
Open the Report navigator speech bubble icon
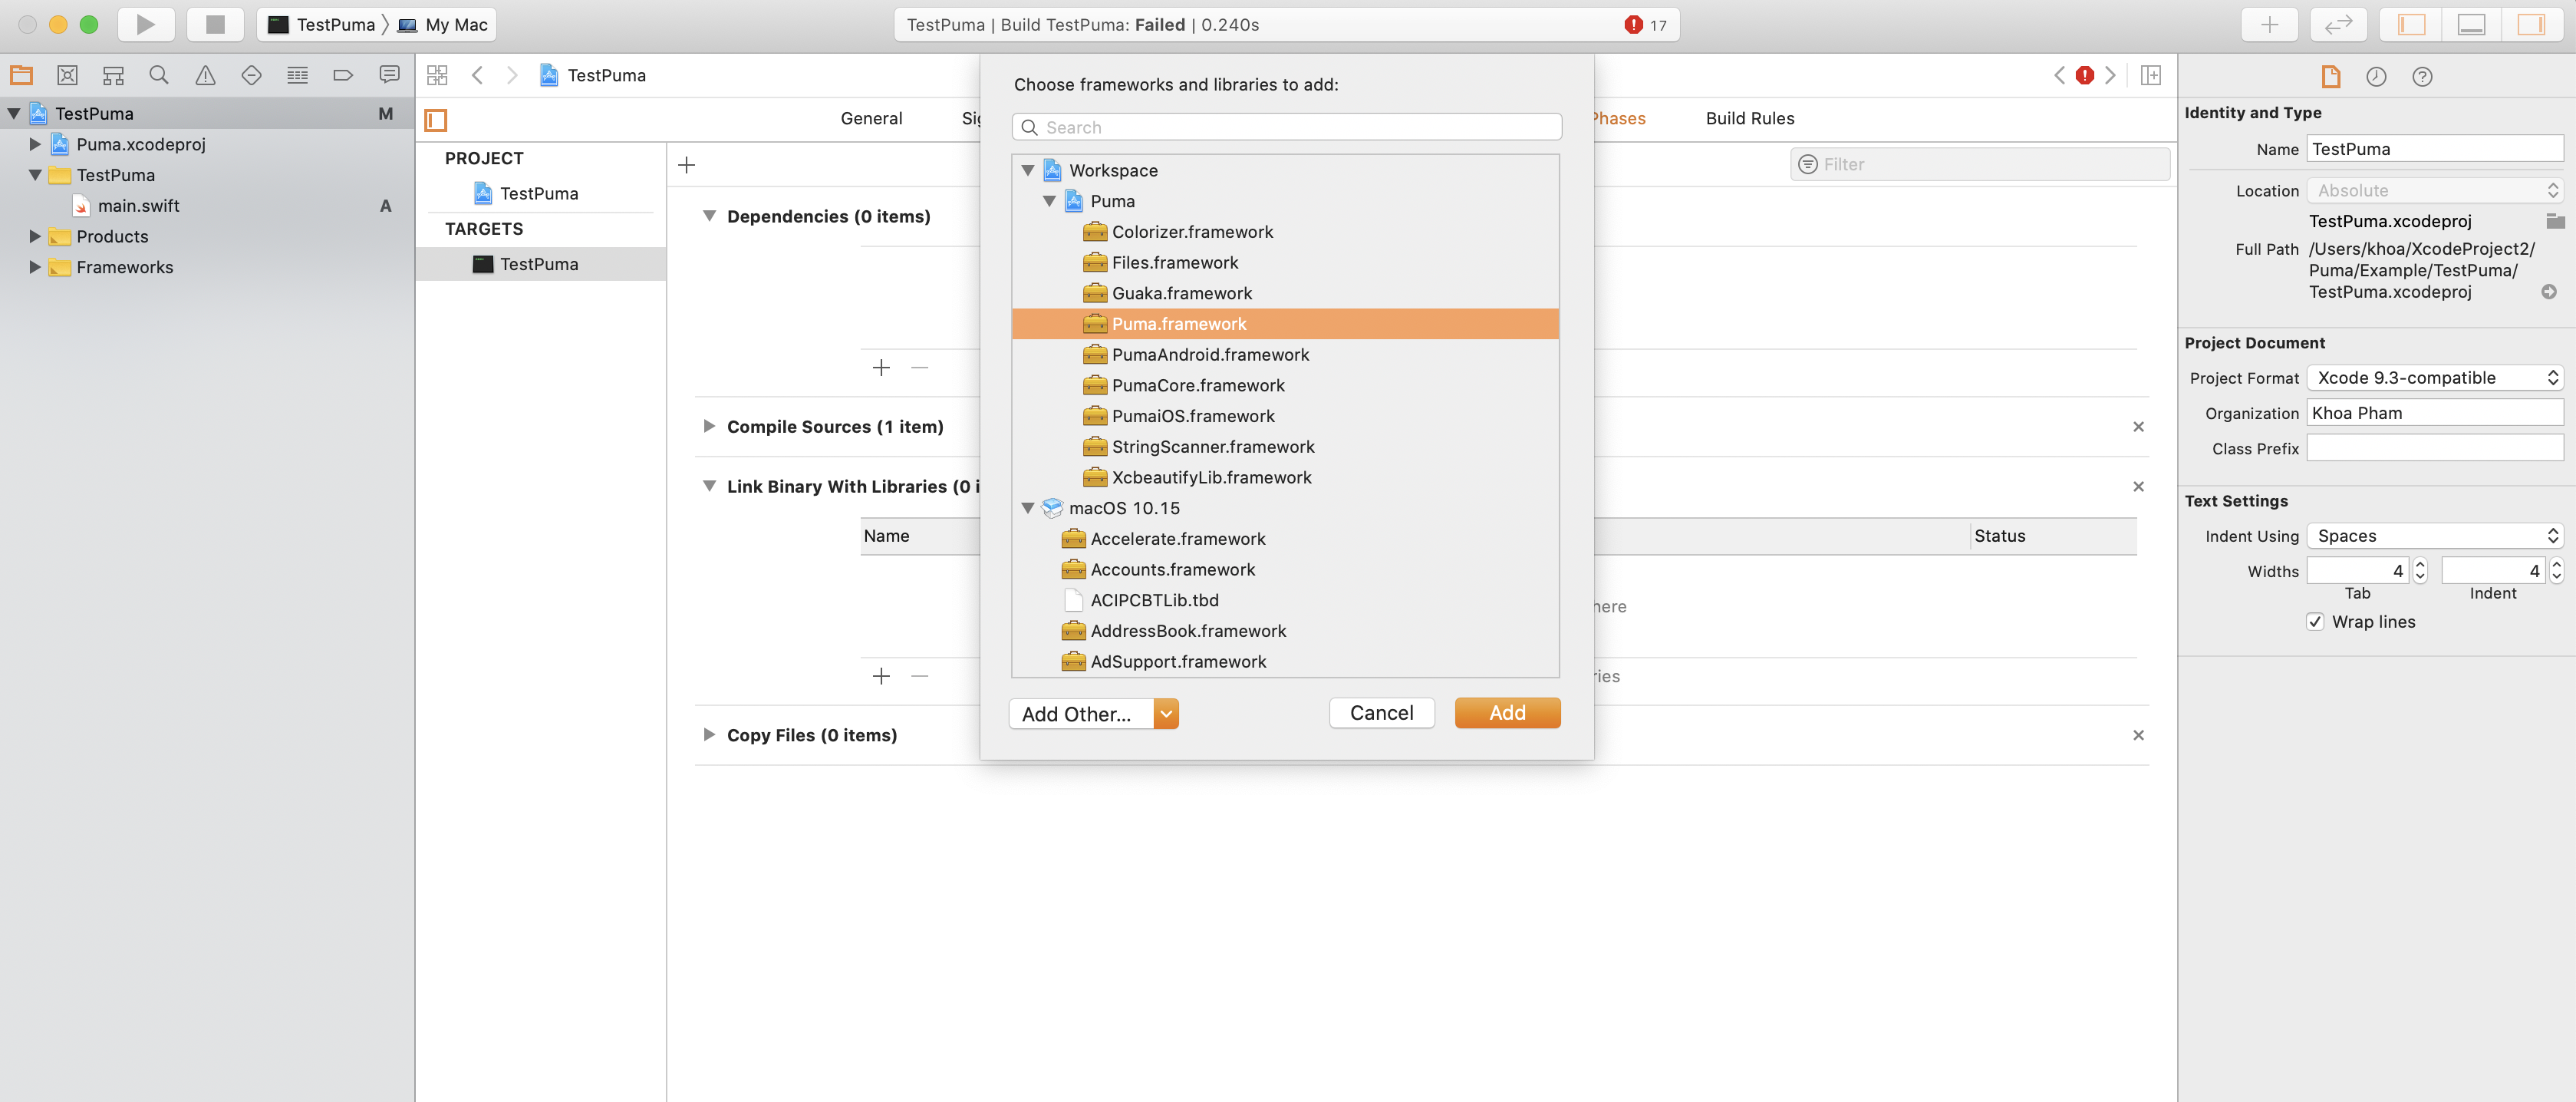[389, 75]
